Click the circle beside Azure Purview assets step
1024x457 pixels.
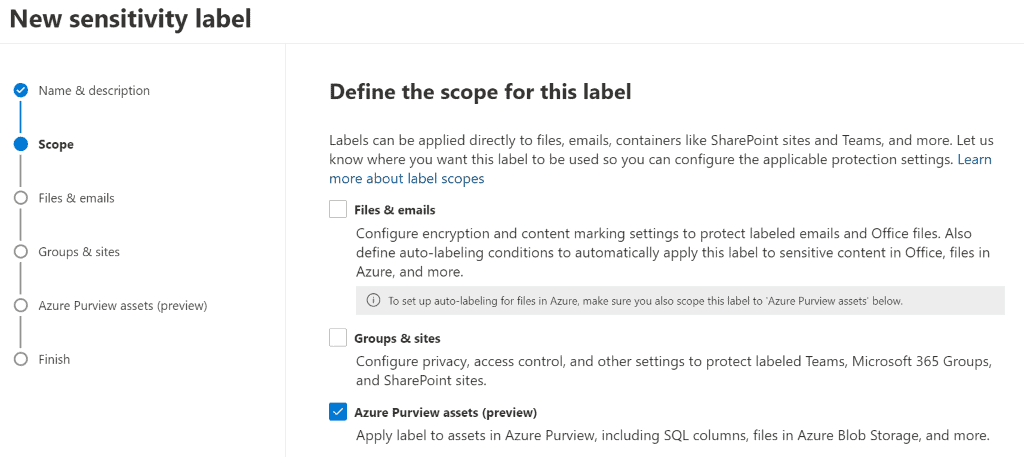(21, 306)
